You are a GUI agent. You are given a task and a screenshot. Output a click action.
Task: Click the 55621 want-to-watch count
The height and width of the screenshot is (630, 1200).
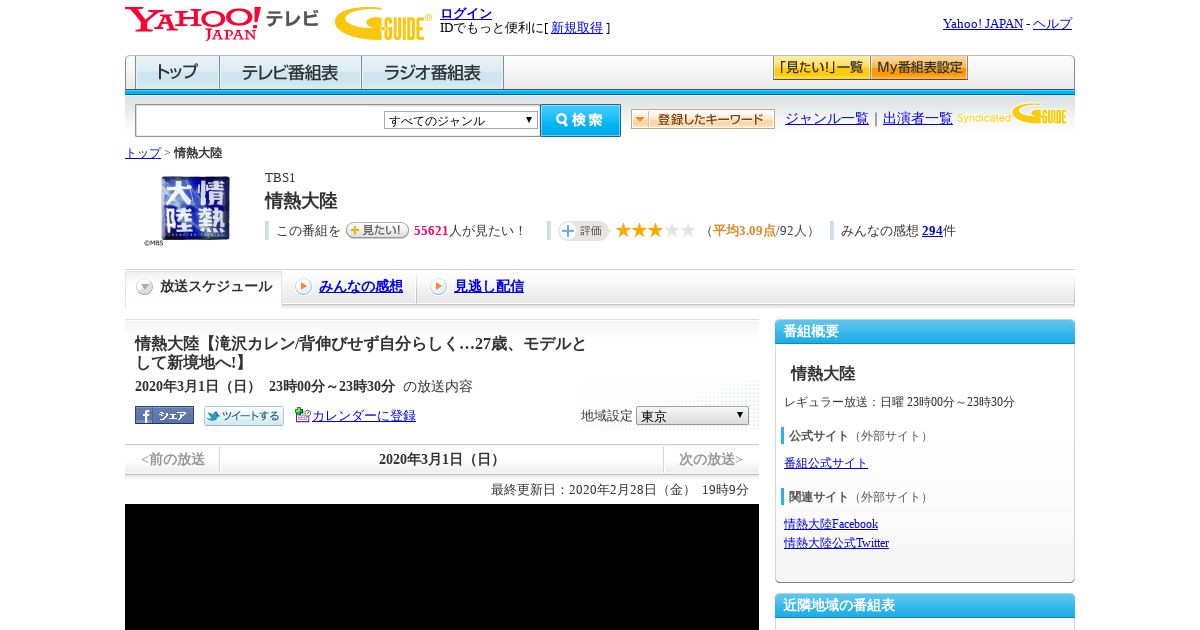point(431,231)
